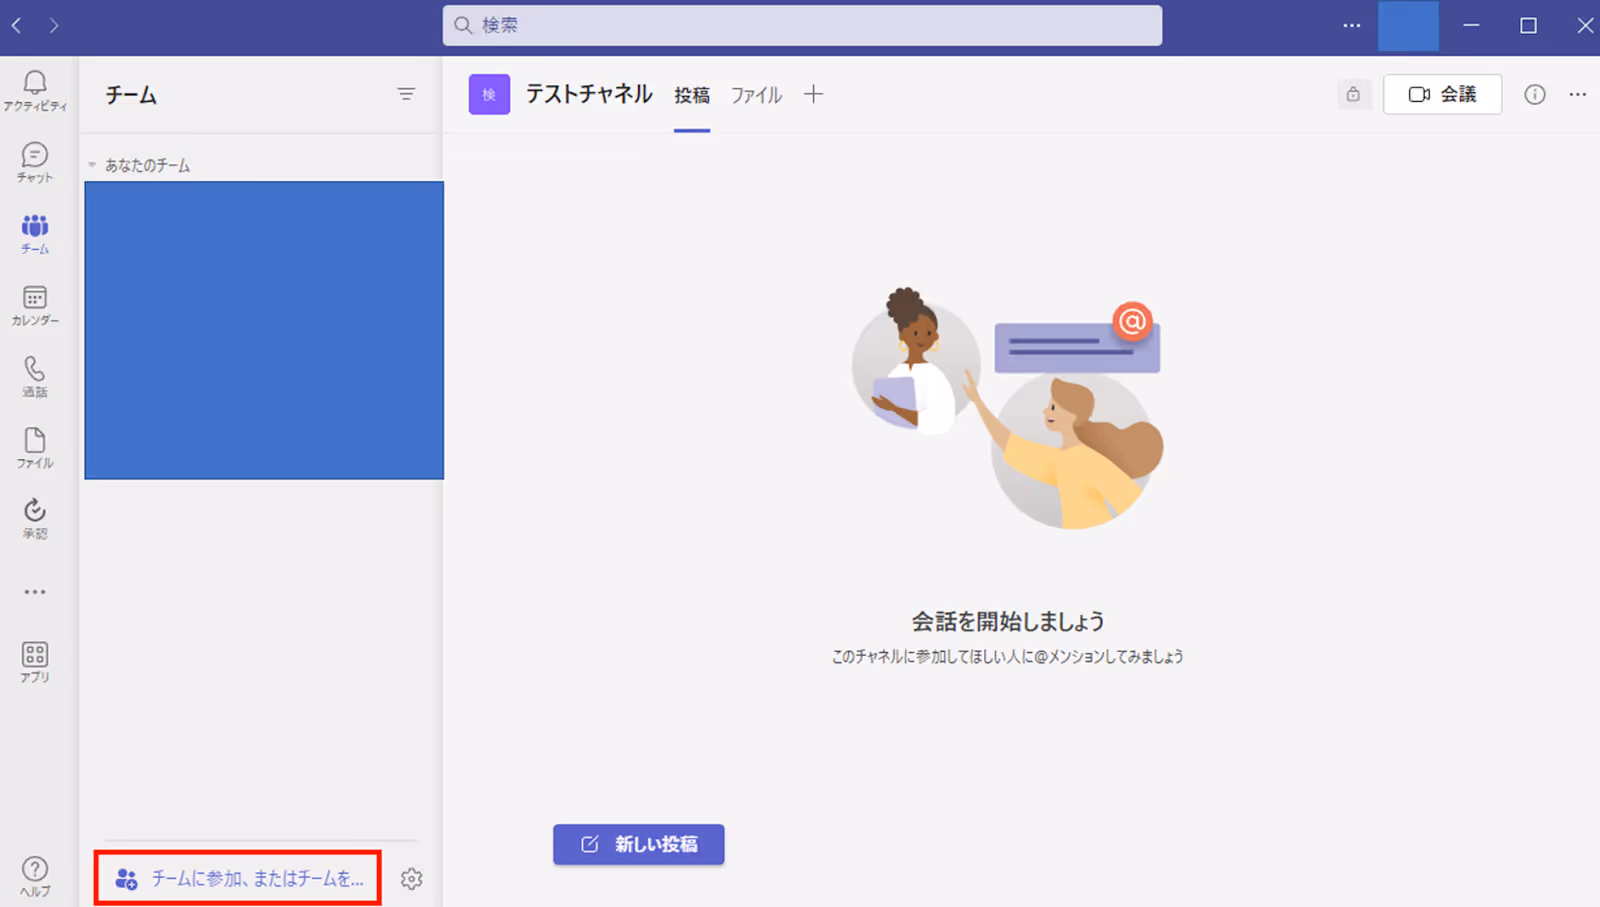Screen dimensions: 1600x907
Task: Maximize the Teams window
Action: point(1528,25)
